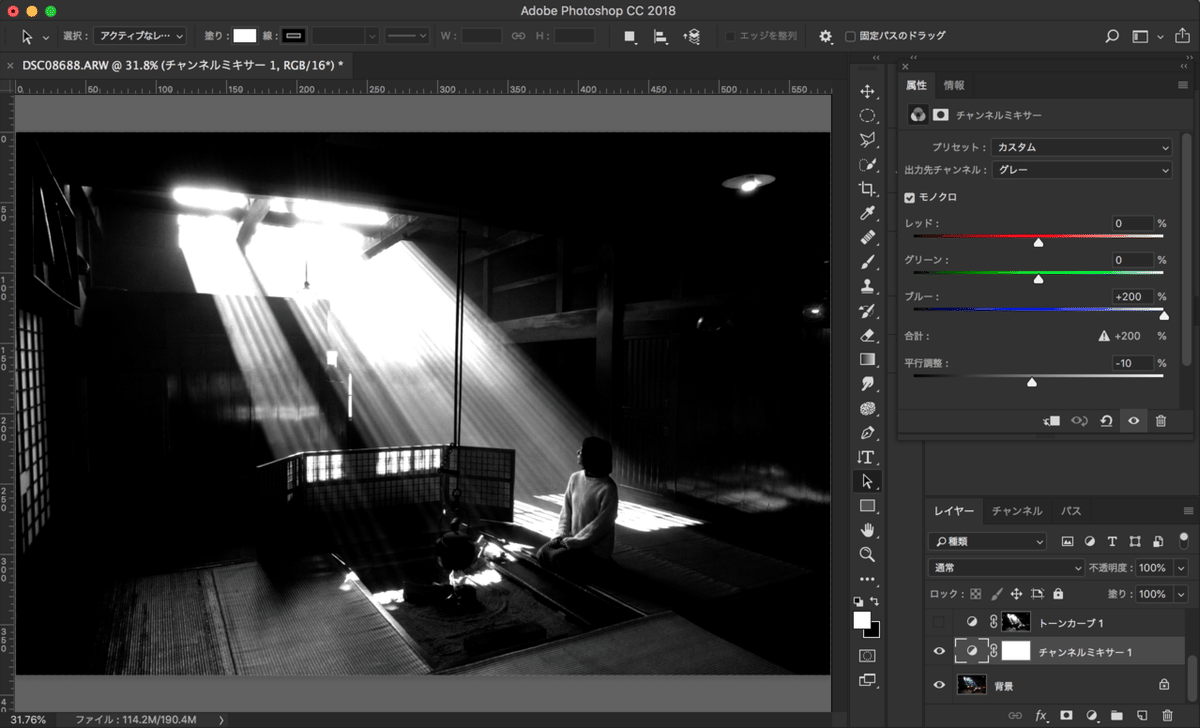Select the Elliptical Marquee tool
This screenshot has width=1200, height=728.
pos(867,115)
